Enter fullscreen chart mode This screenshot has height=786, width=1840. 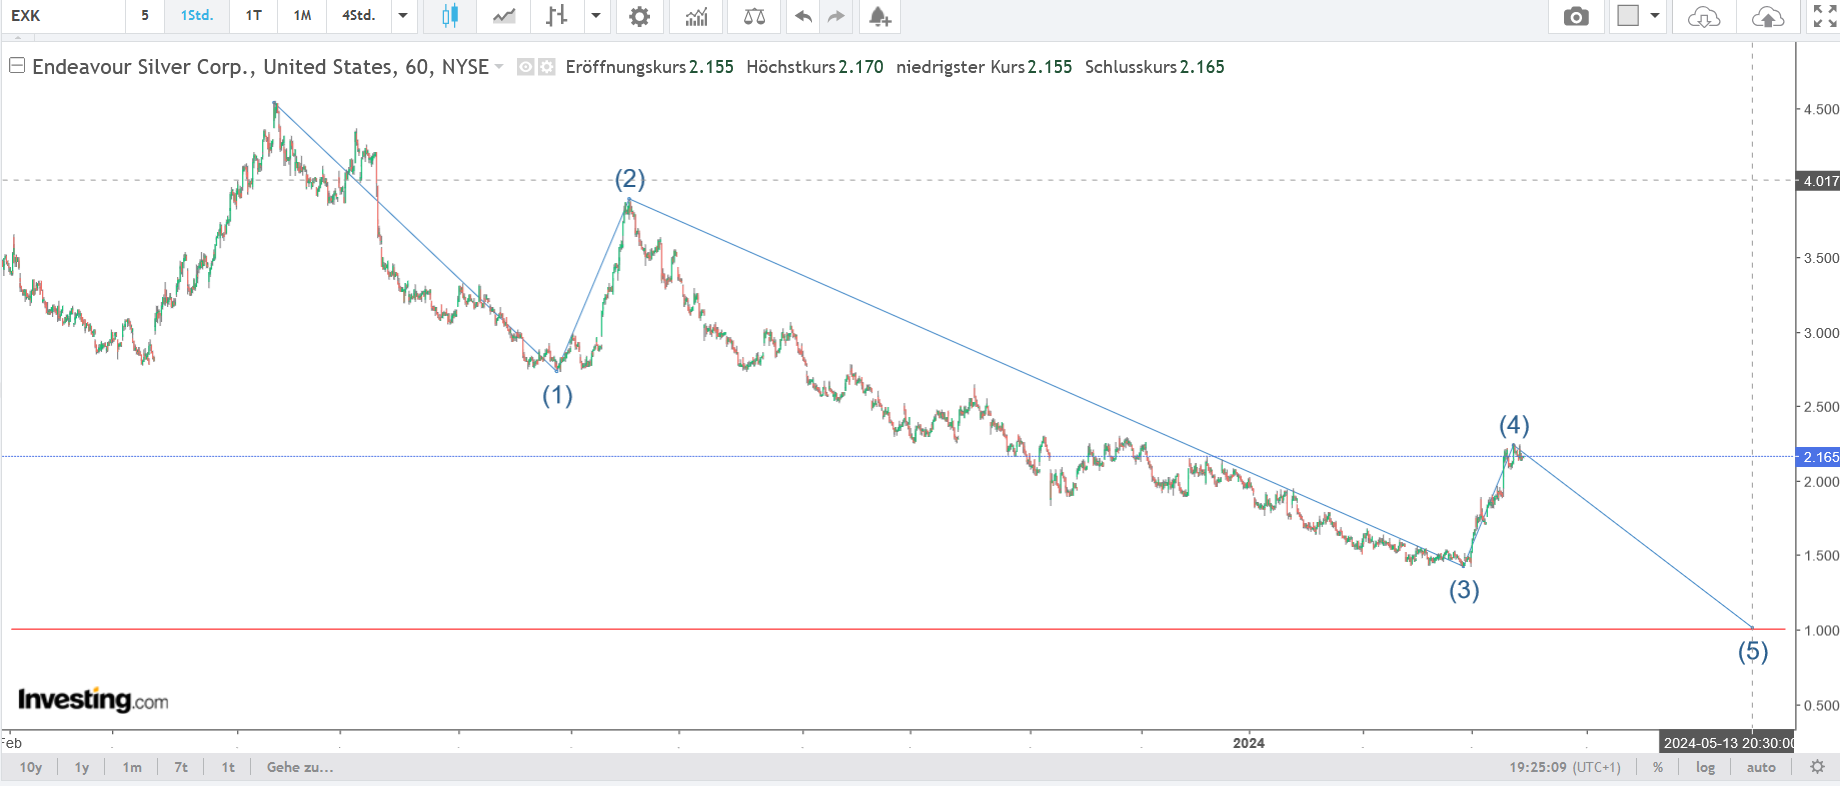1825,16
